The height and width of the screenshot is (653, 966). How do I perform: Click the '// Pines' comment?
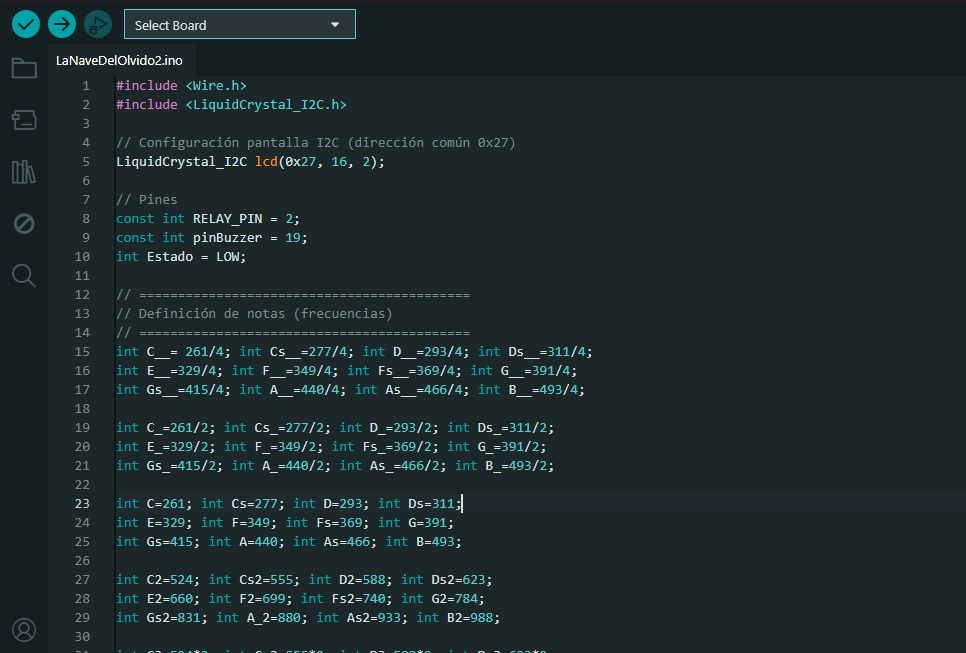(x=147, y=200)
